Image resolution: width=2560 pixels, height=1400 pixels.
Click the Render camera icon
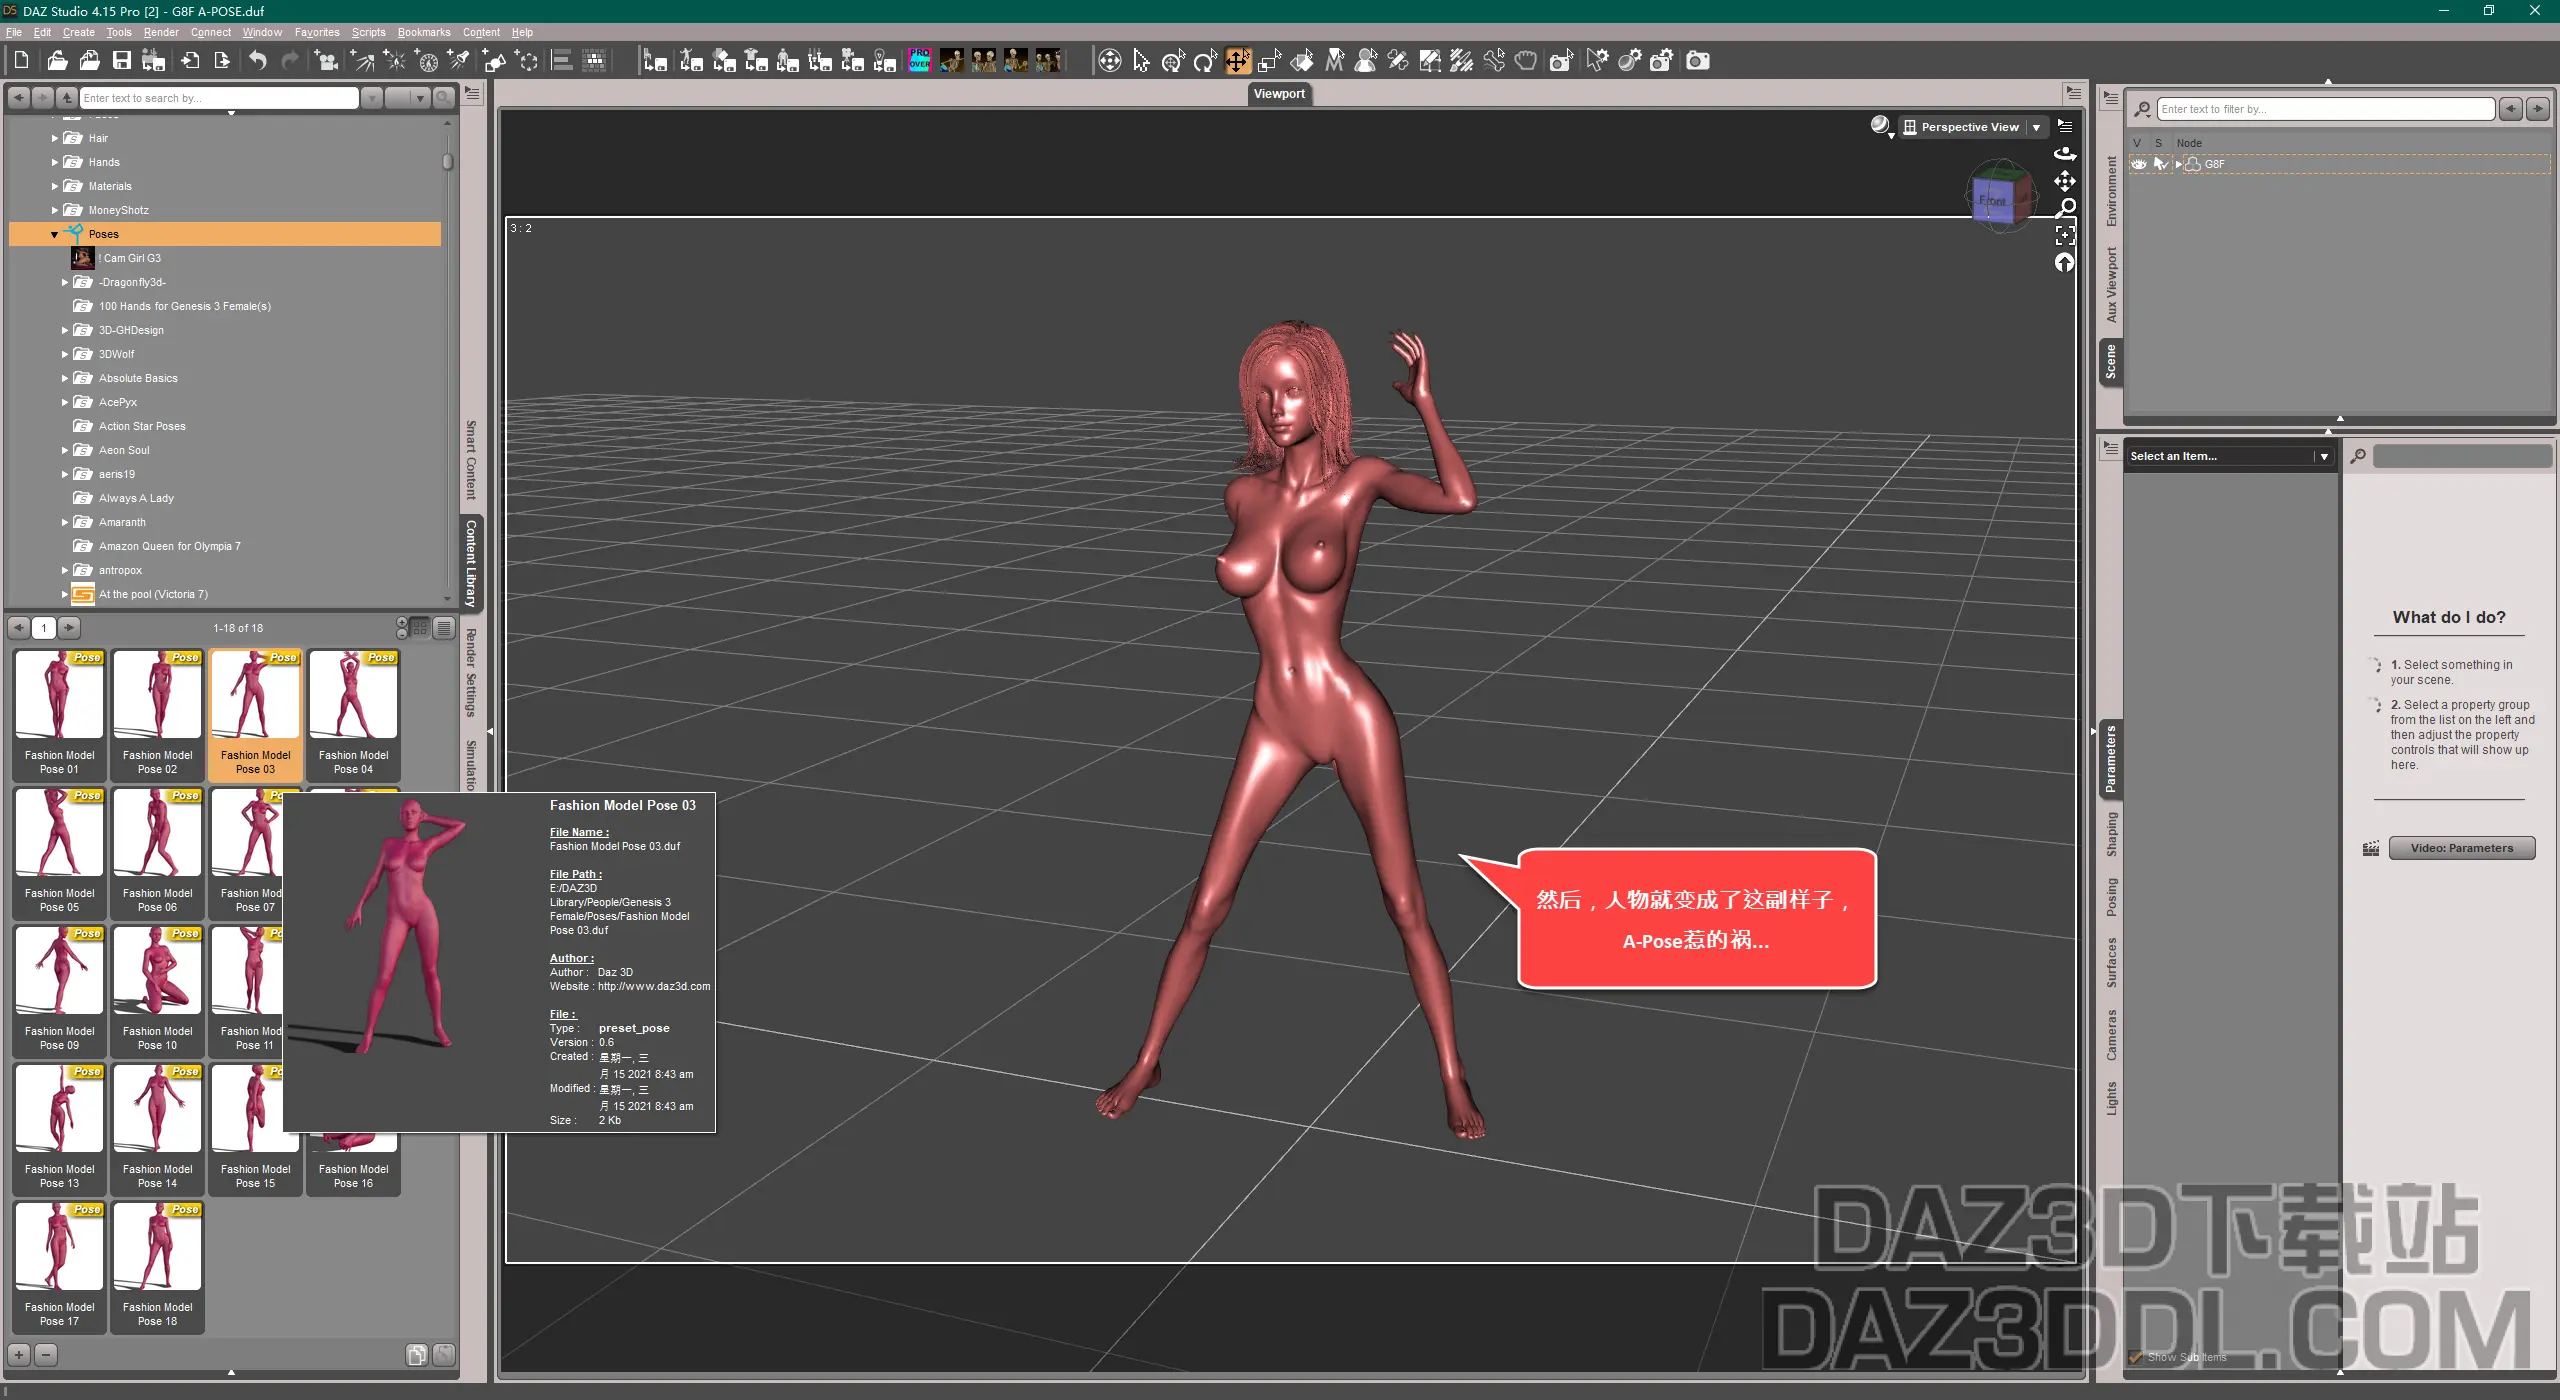1697,61
